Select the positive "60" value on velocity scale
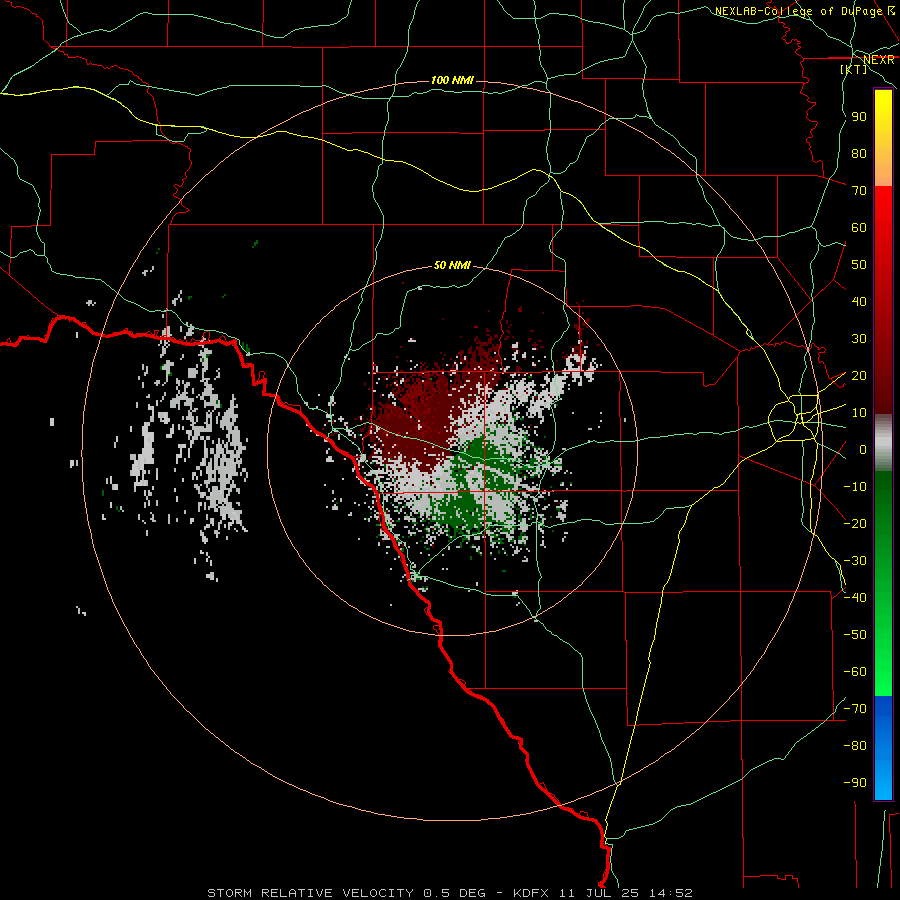The image size is (900, 900). (x=859, y=228)
